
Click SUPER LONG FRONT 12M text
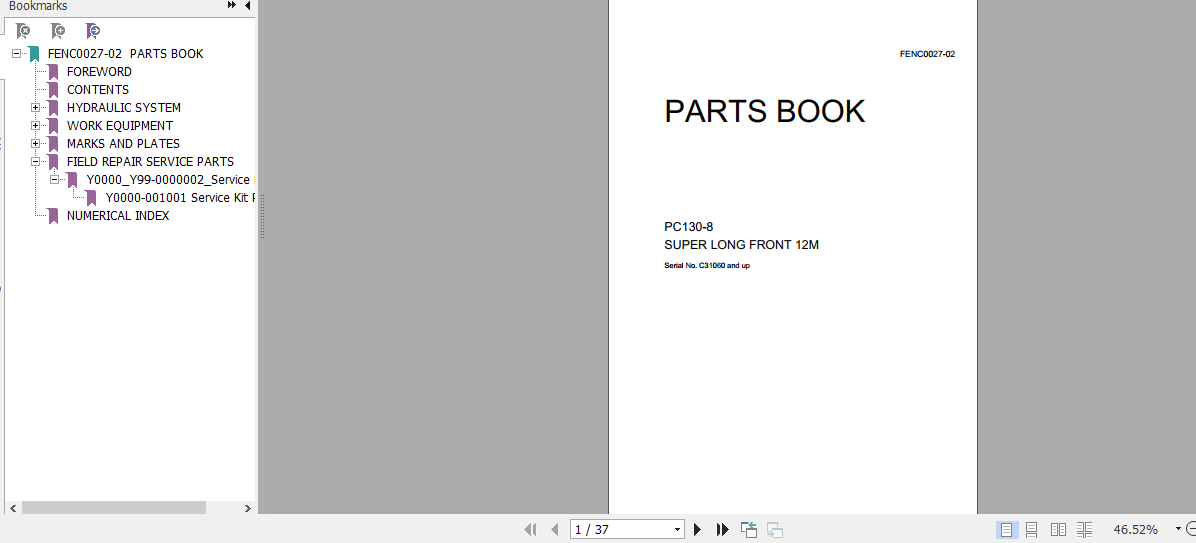click(x=741, y=245)
